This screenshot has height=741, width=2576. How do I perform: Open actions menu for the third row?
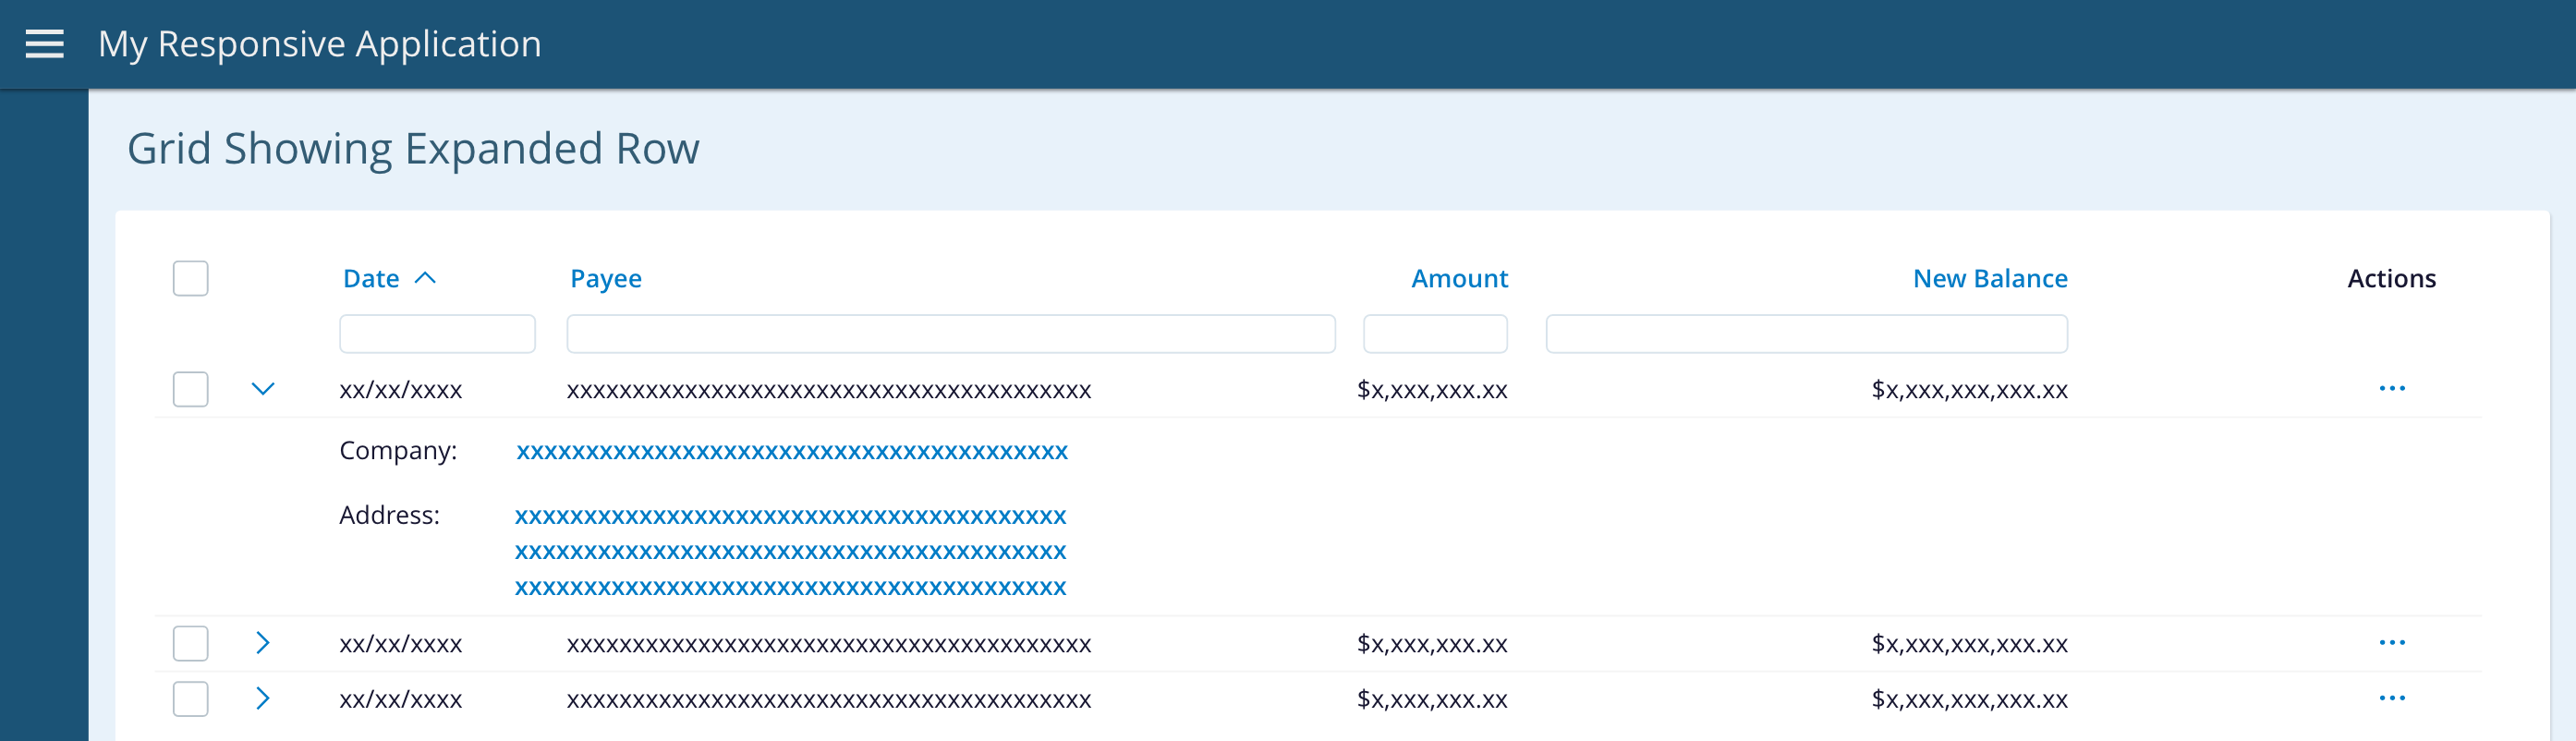(x=2391, y=698)
